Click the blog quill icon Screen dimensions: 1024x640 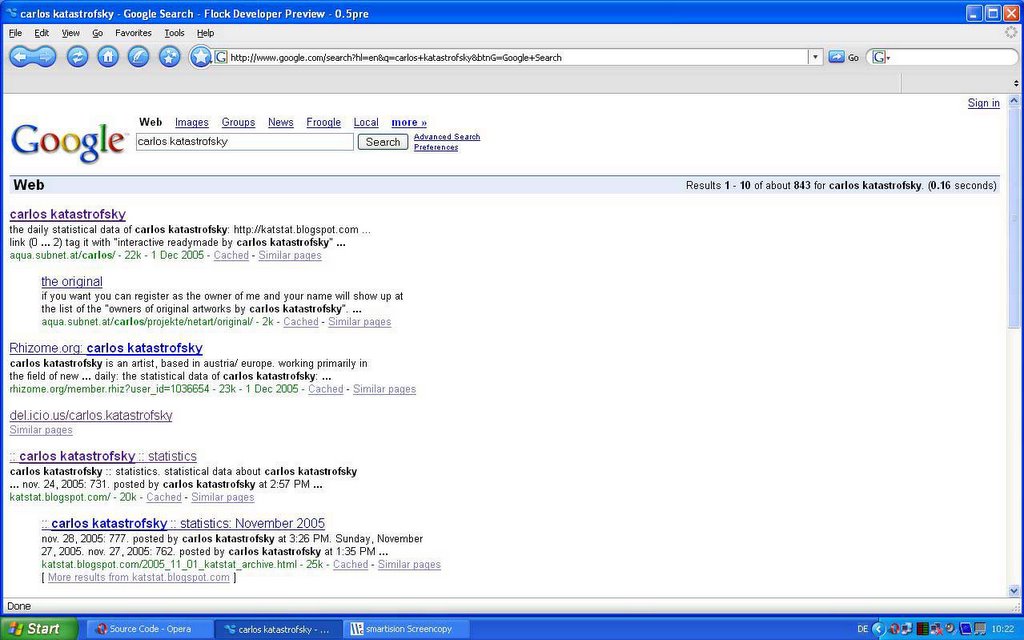point(138,57)
